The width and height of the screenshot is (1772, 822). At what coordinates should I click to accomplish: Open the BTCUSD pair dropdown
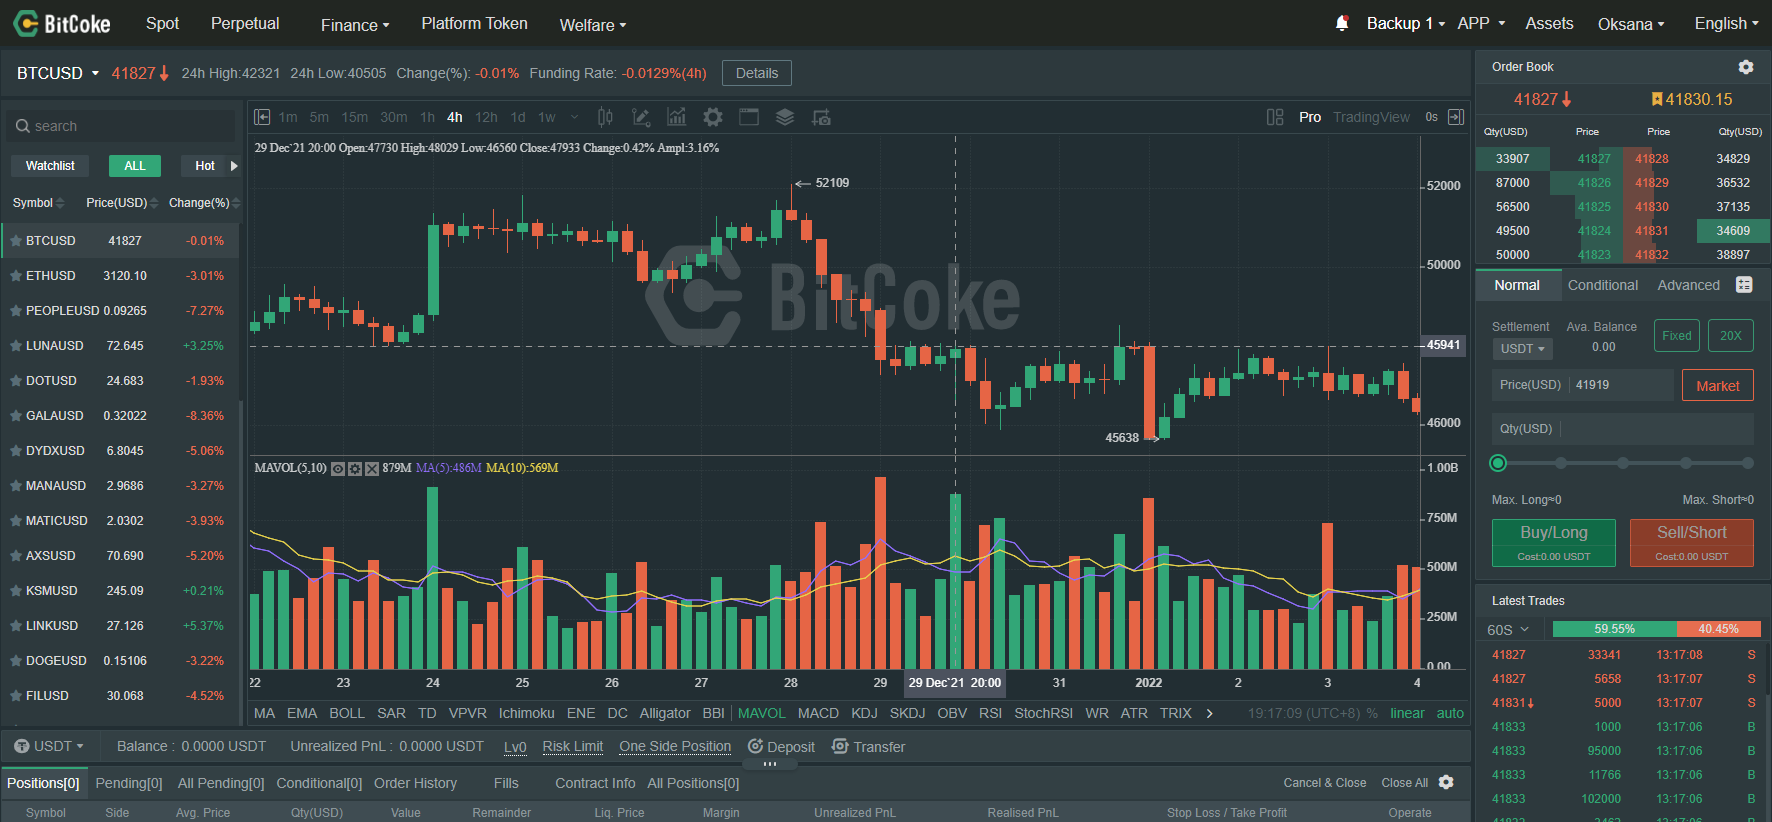tap(58, 73)
